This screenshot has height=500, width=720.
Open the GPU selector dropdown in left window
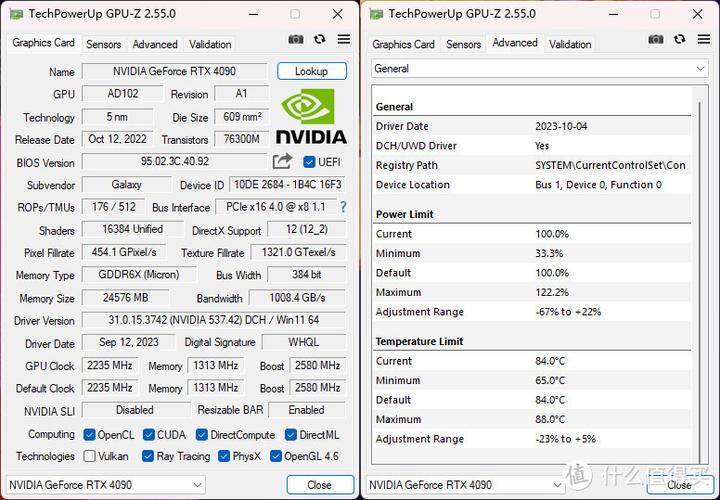click(106, 485)
